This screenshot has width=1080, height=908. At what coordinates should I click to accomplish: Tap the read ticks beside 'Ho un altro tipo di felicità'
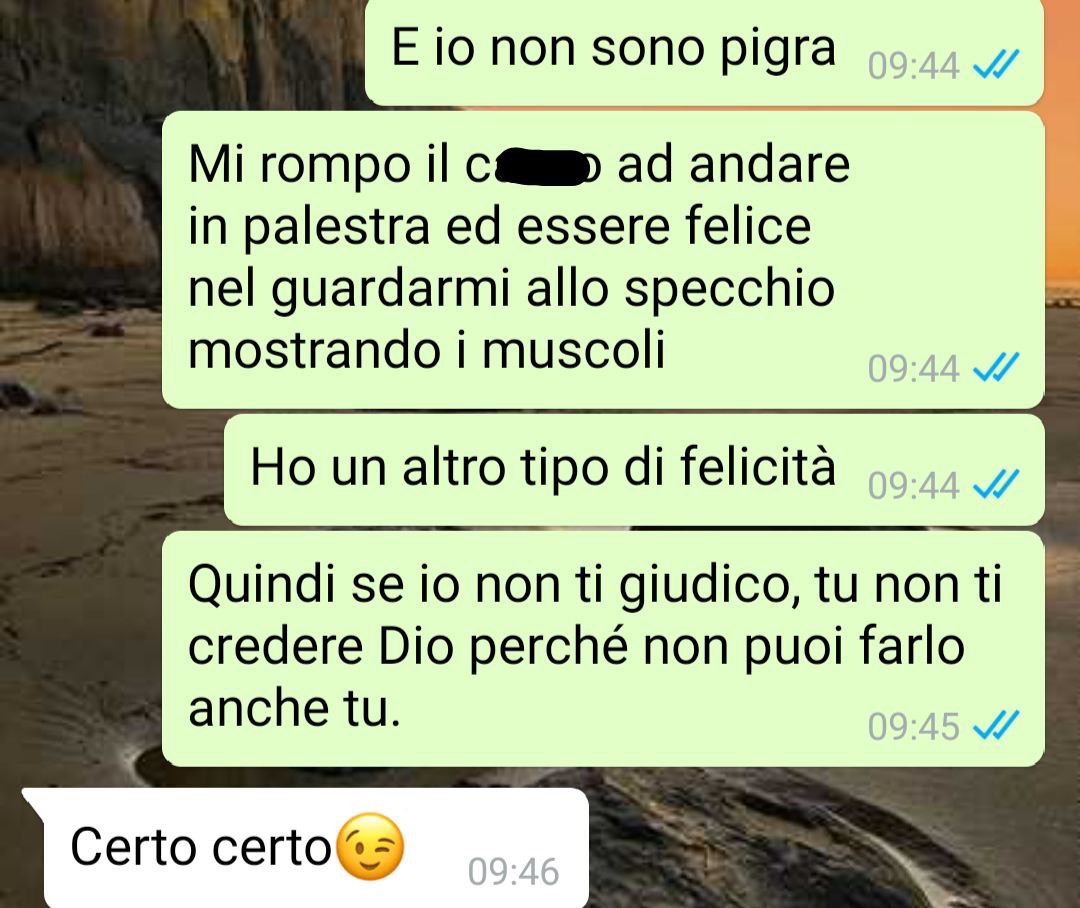pyautogui.click(x=995, y=485)
